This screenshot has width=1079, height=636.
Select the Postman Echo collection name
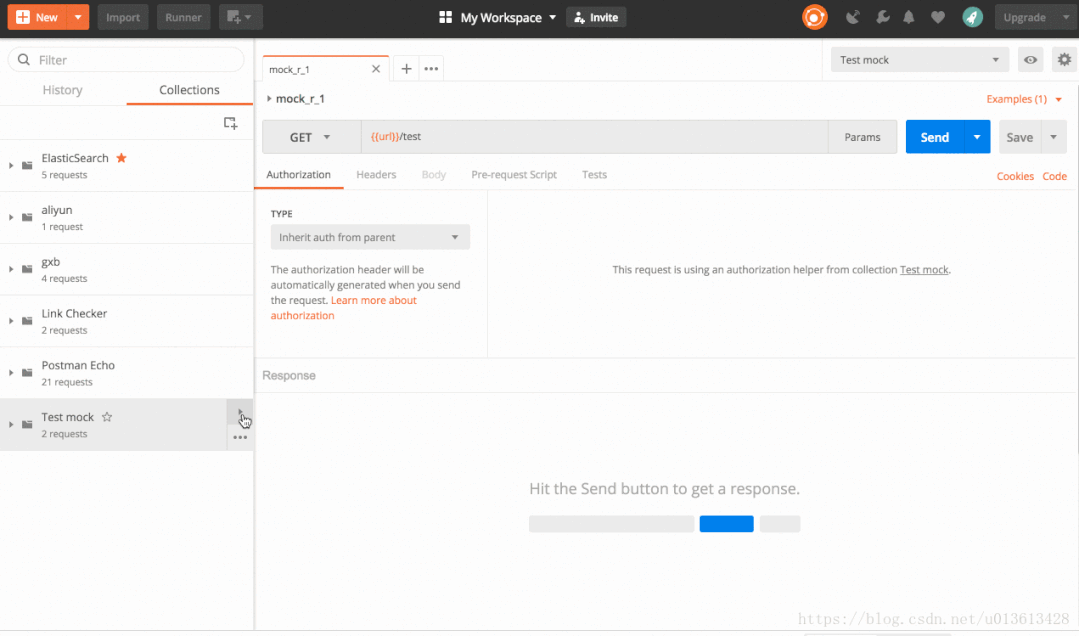click(78, 365)
